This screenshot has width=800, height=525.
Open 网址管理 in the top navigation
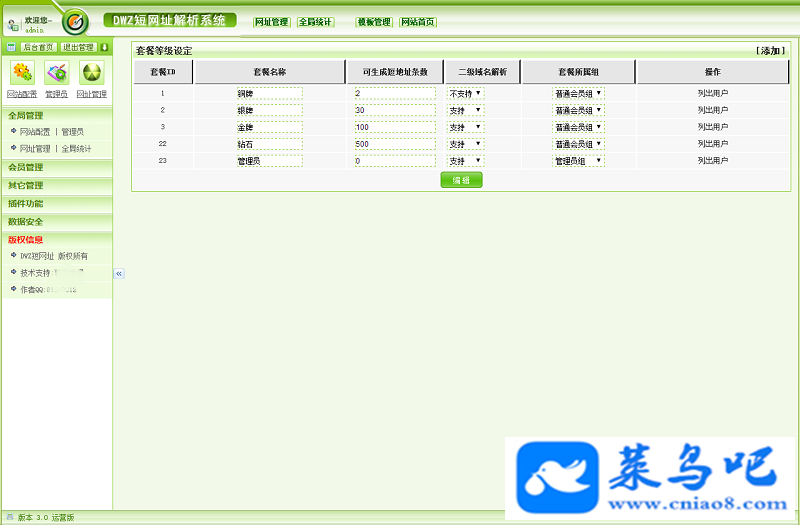[x=272, y=22]
